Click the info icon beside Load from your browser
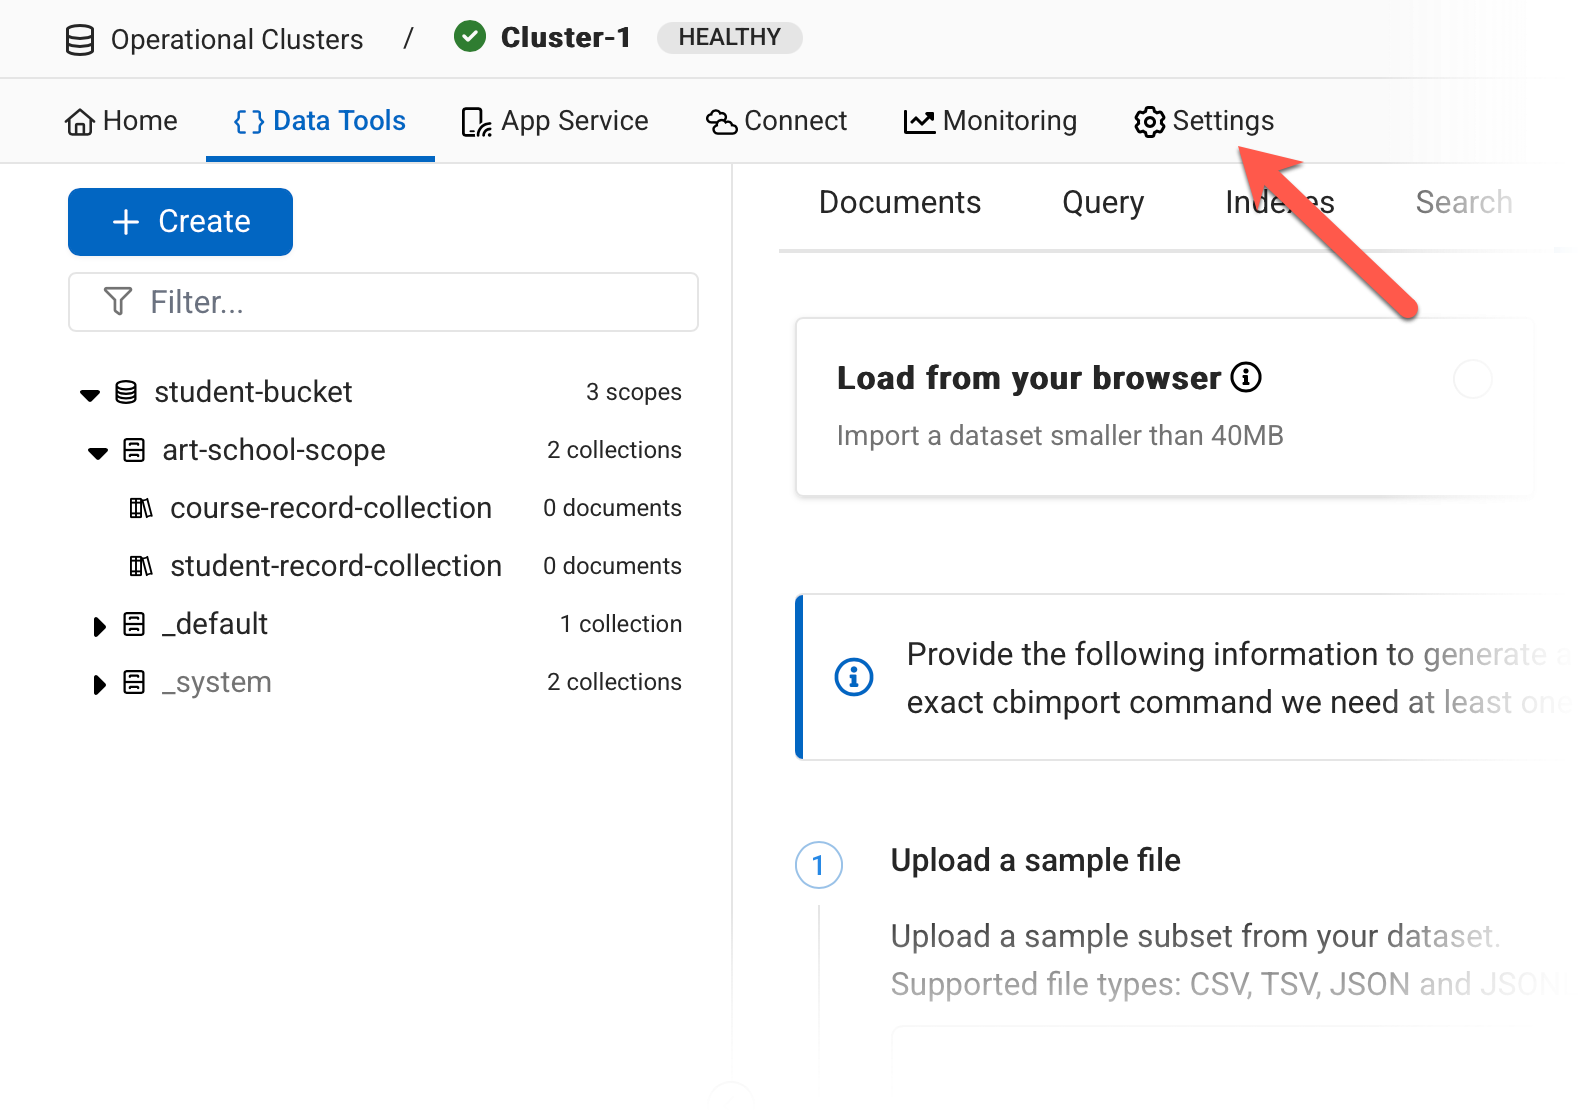Screen dimensions: 1578x1110 [1246, 378]
